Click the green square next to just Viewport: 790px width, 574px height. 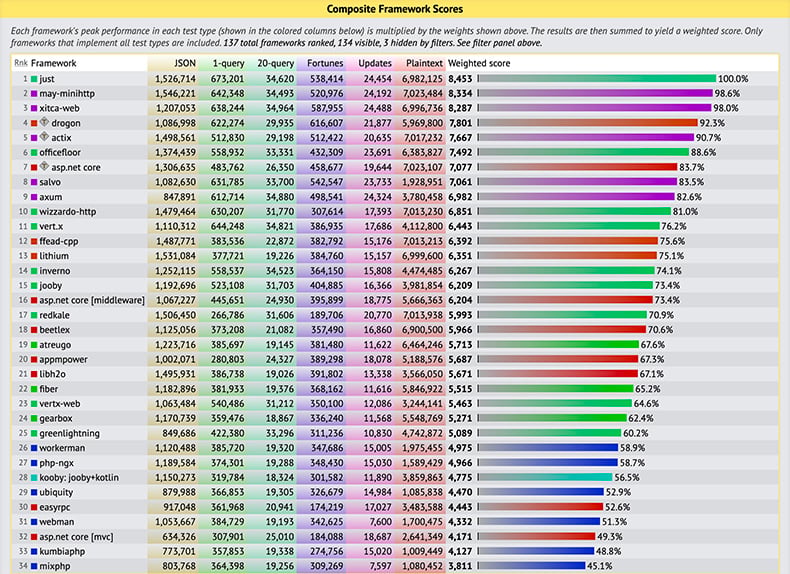tap(34, 79)
